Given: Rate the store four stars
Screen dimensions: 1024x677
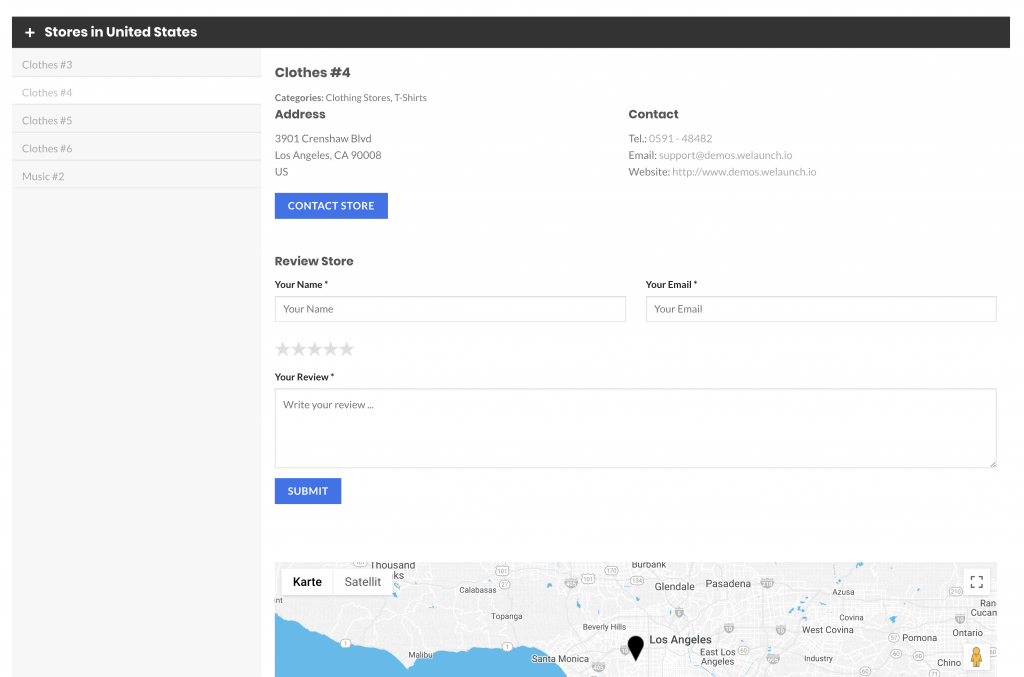Looking at the screenshot, I should click(330, 349).
